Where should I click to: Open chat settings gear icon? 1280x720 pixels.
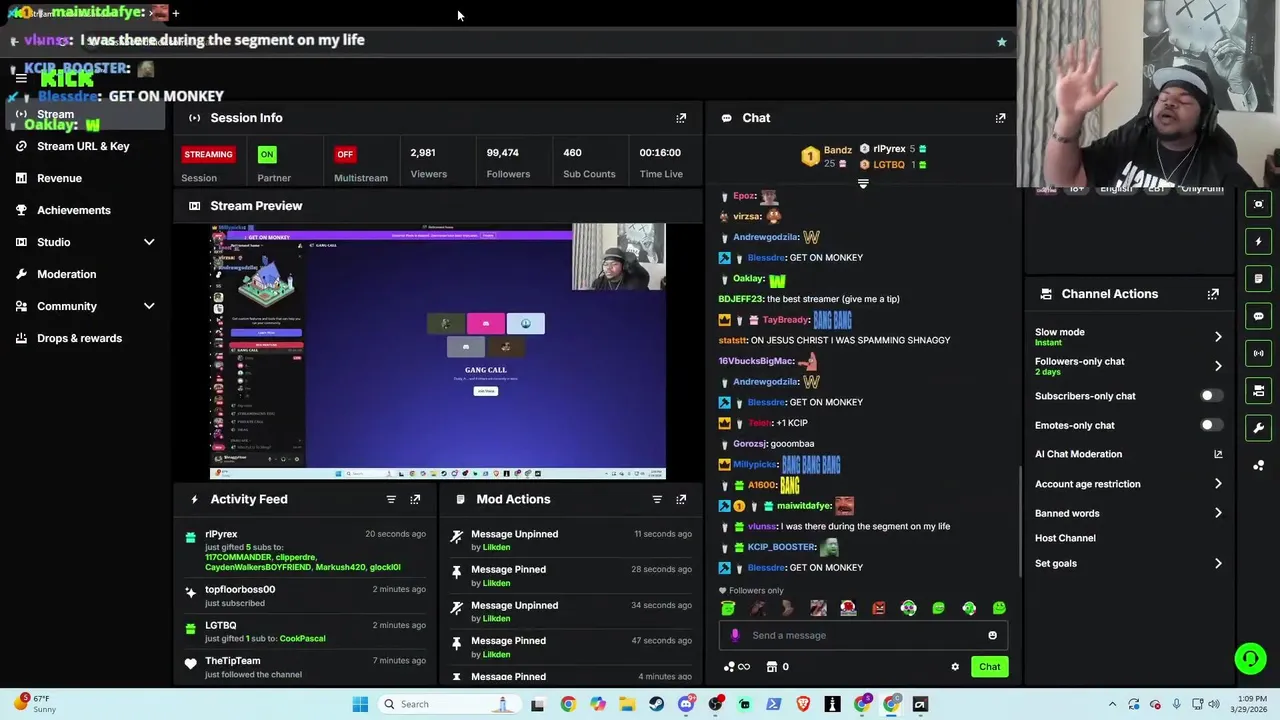tap(955, 667)
